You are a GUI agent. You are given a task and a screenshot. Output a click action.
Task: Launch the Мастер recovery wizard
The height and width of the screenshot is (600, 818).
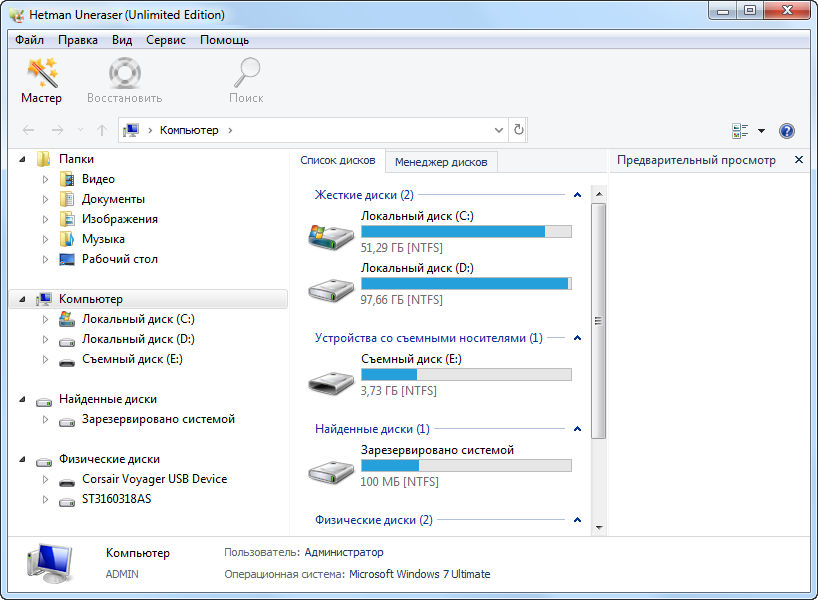[x=41, y=80]
